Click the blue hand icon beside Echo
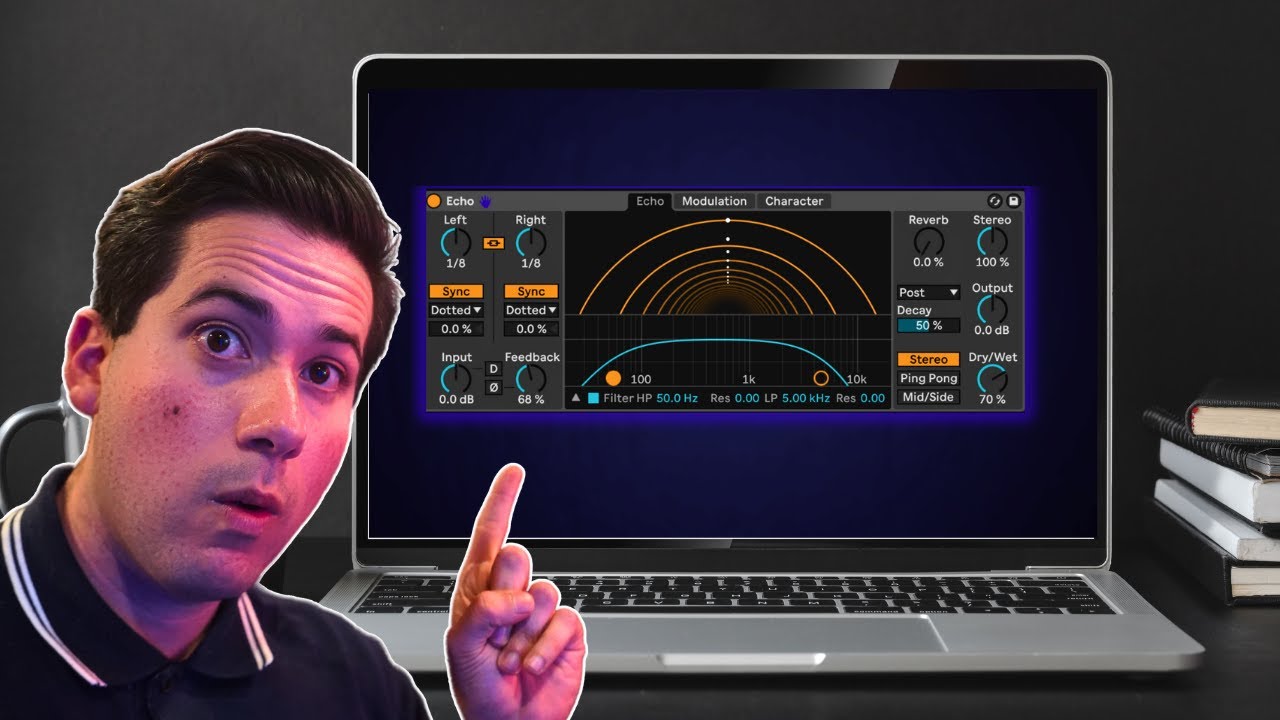Image resolution: width=1280 pixels, height=720 pixels. 485,201
